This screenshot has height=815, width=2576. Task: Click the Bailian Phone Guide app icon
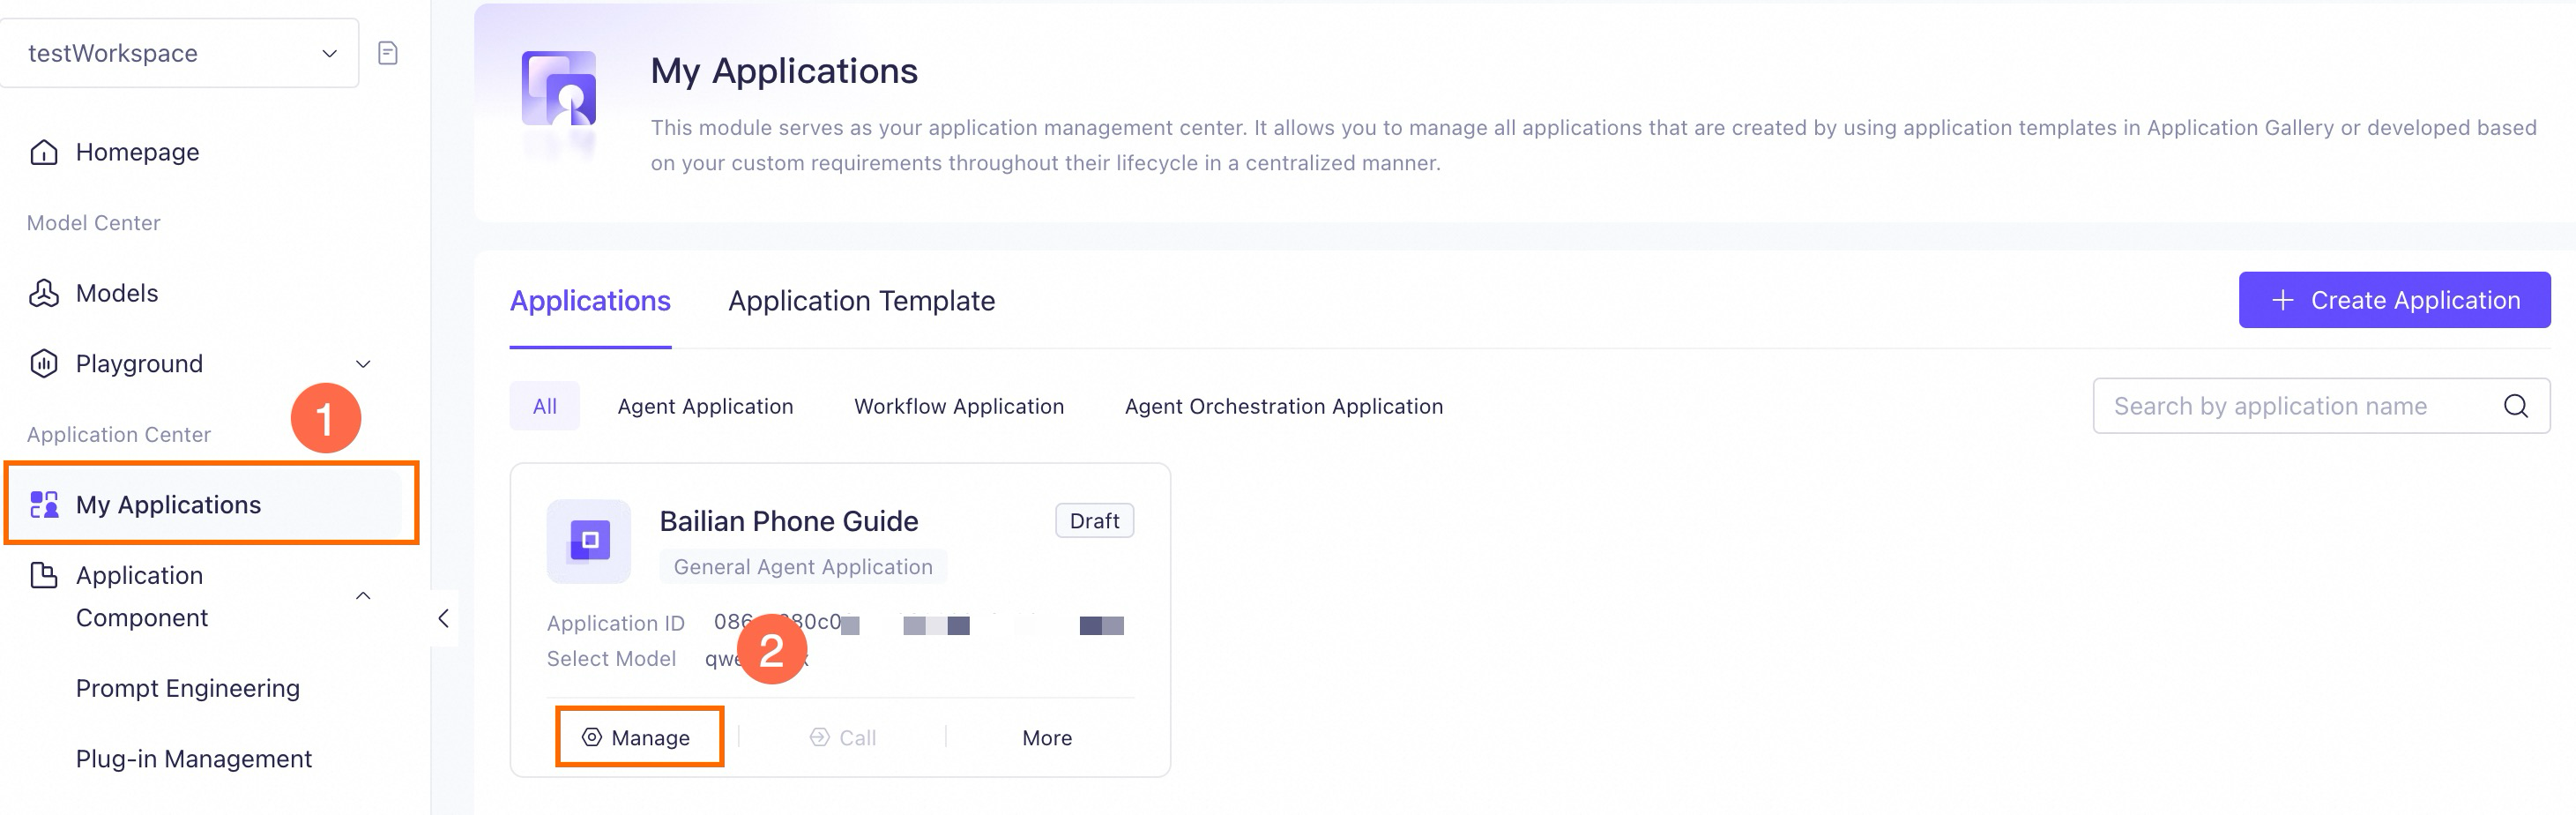point(589,541)
